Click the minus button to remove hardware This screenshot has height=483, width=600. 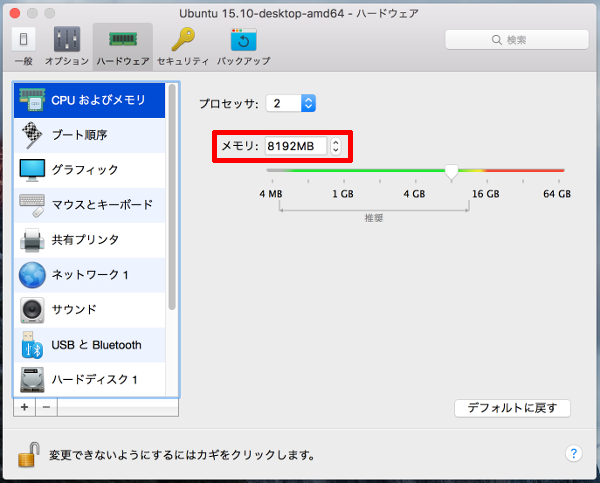[46, 407]
